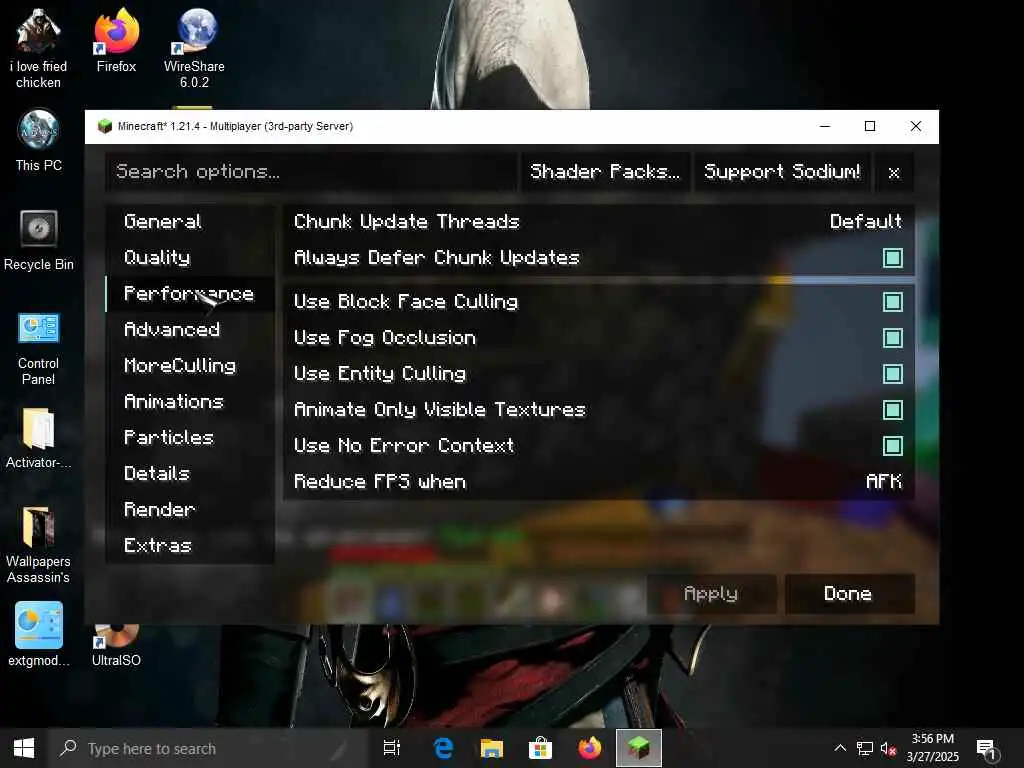Open the notification center icon
The width and height of the screenshot is (1024, 768).
[x=986, y=749]
